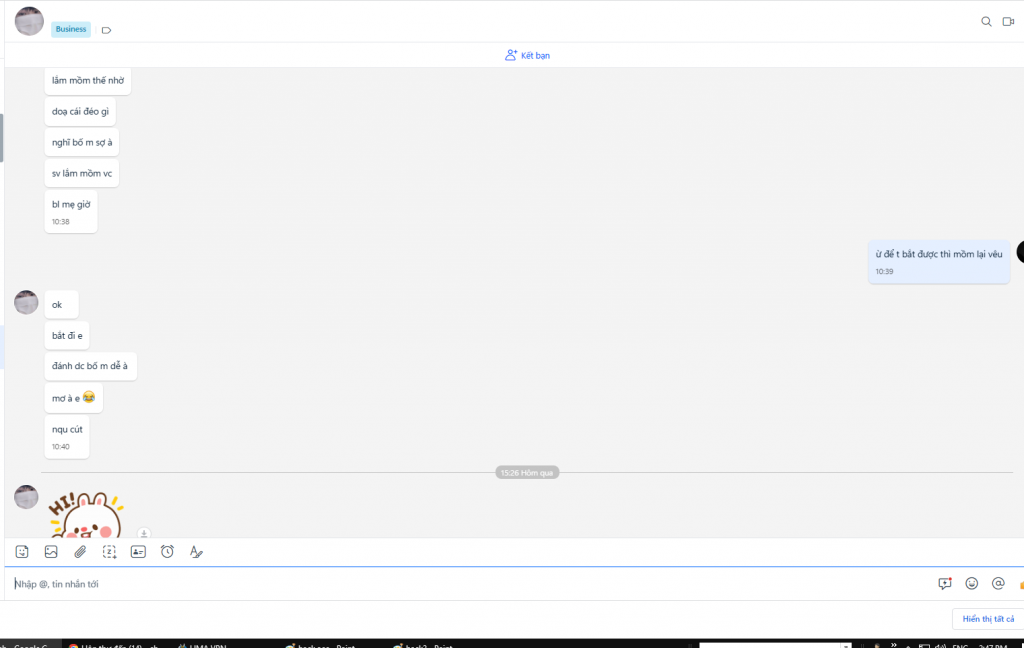
Task: Click the message input field
Action: [x=470, y=584]
